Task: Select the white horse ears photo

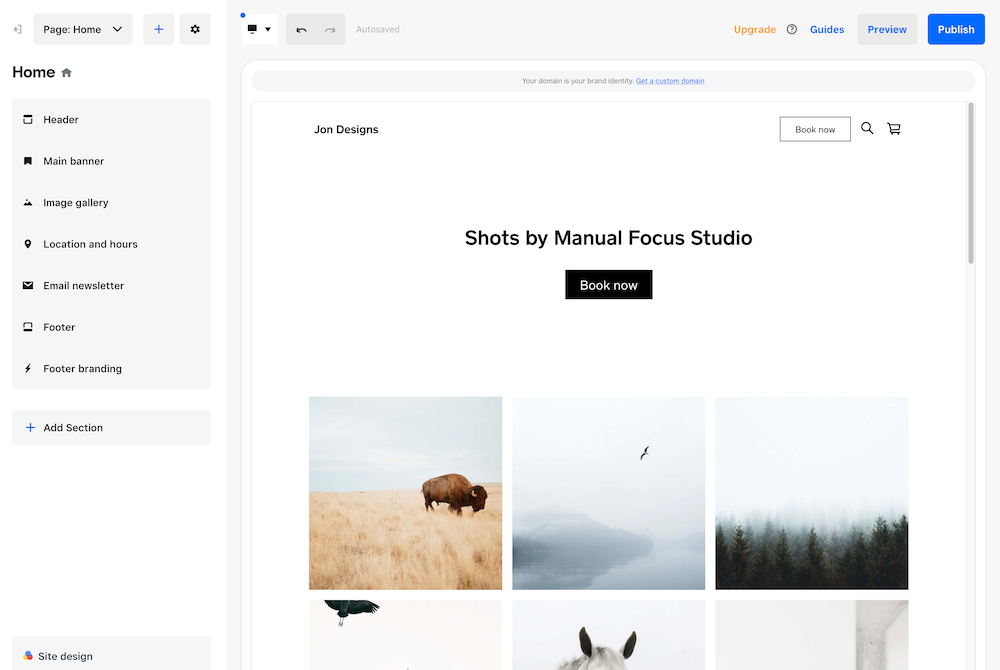Action: tap(608, 635)
